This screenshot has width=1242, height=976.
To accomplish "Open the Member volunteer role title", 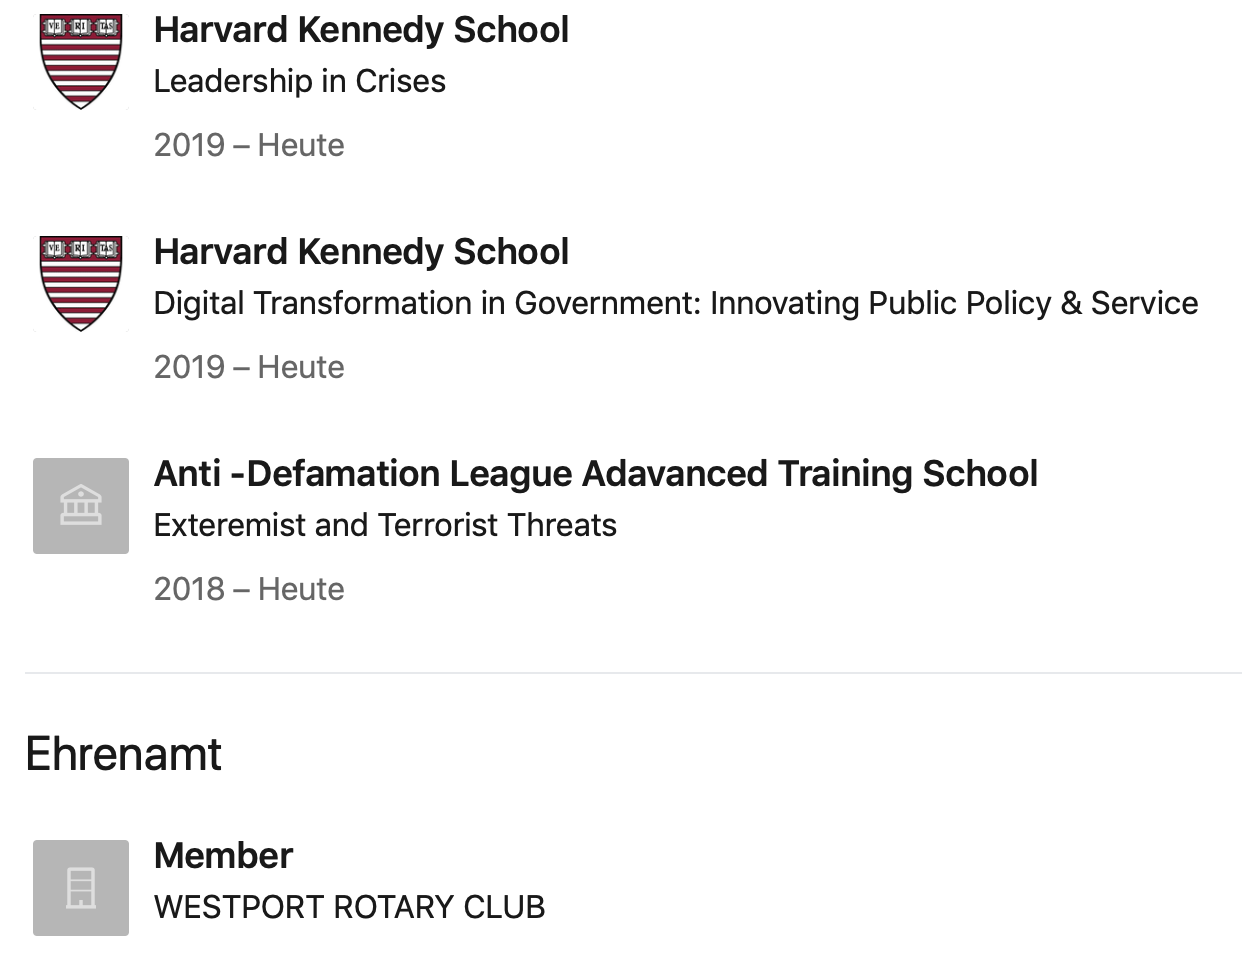I will (223, 856).
